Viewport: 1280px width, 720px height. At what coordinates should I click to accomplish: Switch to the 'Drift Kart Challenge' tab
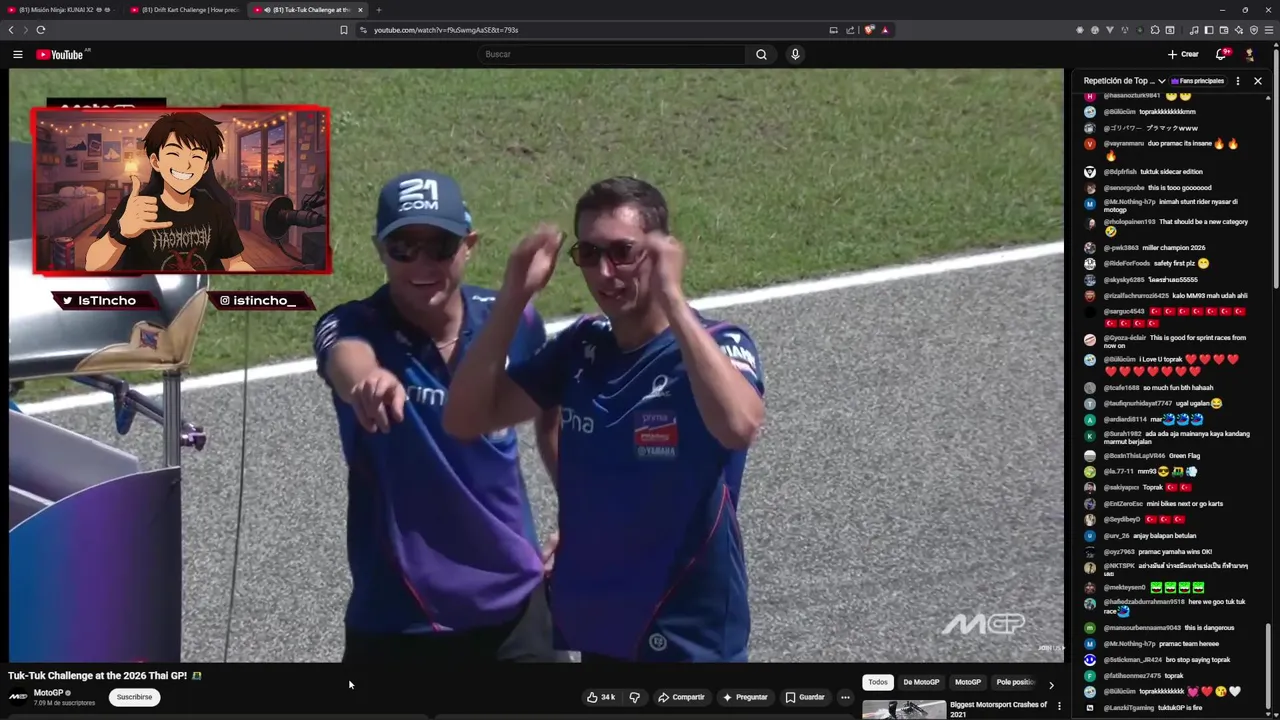[185, 10]
